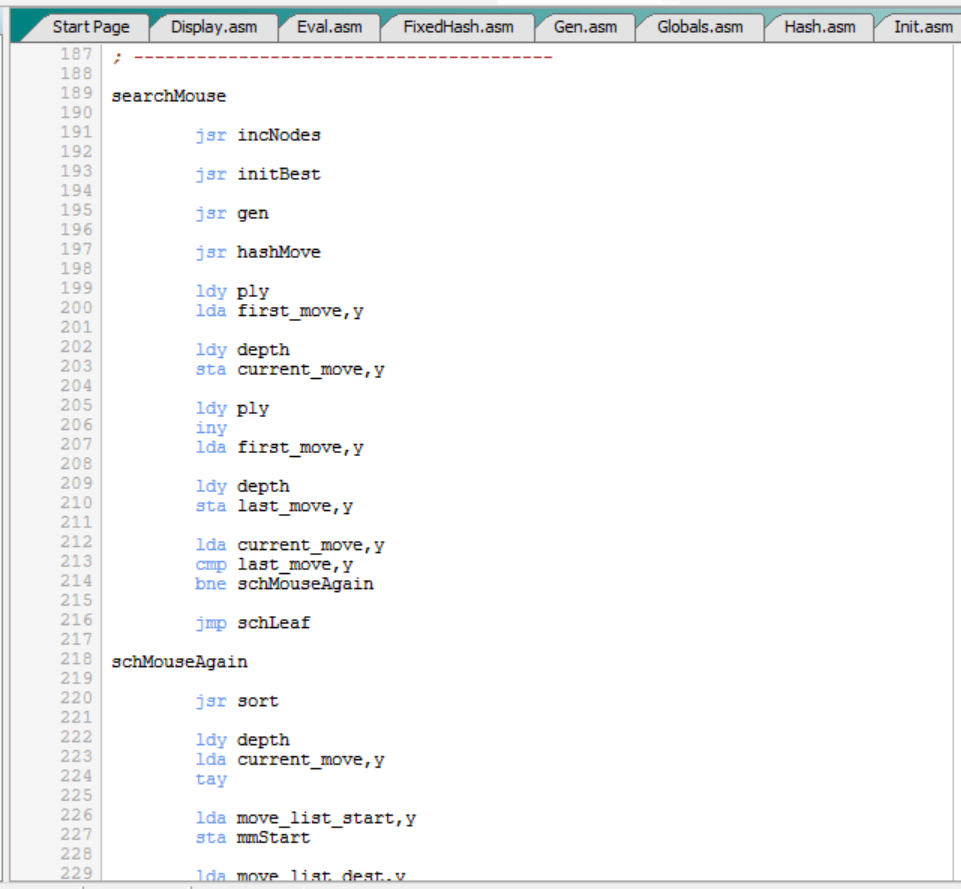Place cursor on the schMouseAgain label definition
This screenshot has width=961, height=889.
click(x=179, y=662)
